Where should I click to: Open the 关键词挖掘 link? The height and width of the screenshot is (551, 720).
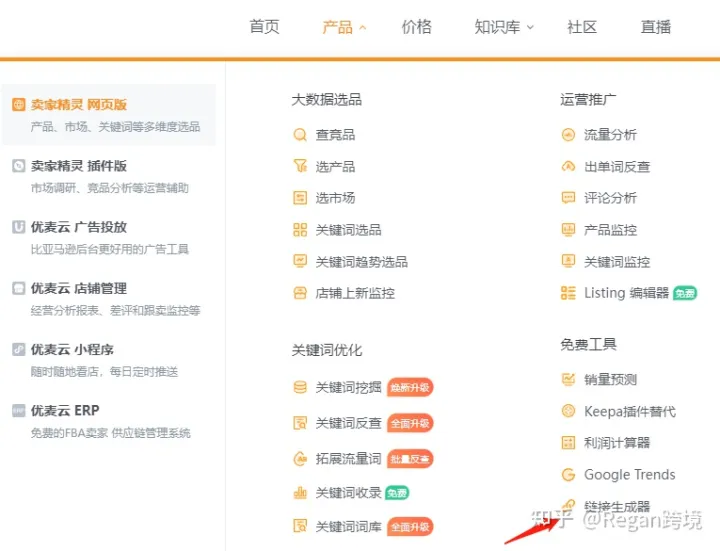pos(349,387)
